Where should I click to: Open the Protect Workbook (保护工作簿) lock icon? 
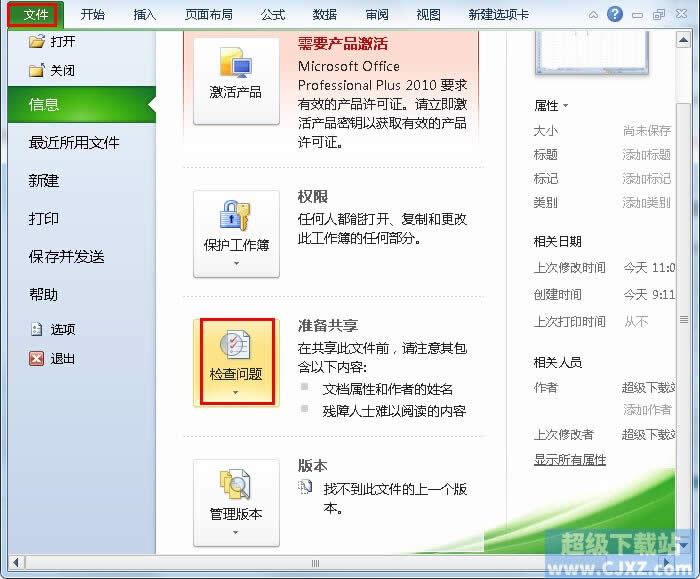(x=235, y=216)
